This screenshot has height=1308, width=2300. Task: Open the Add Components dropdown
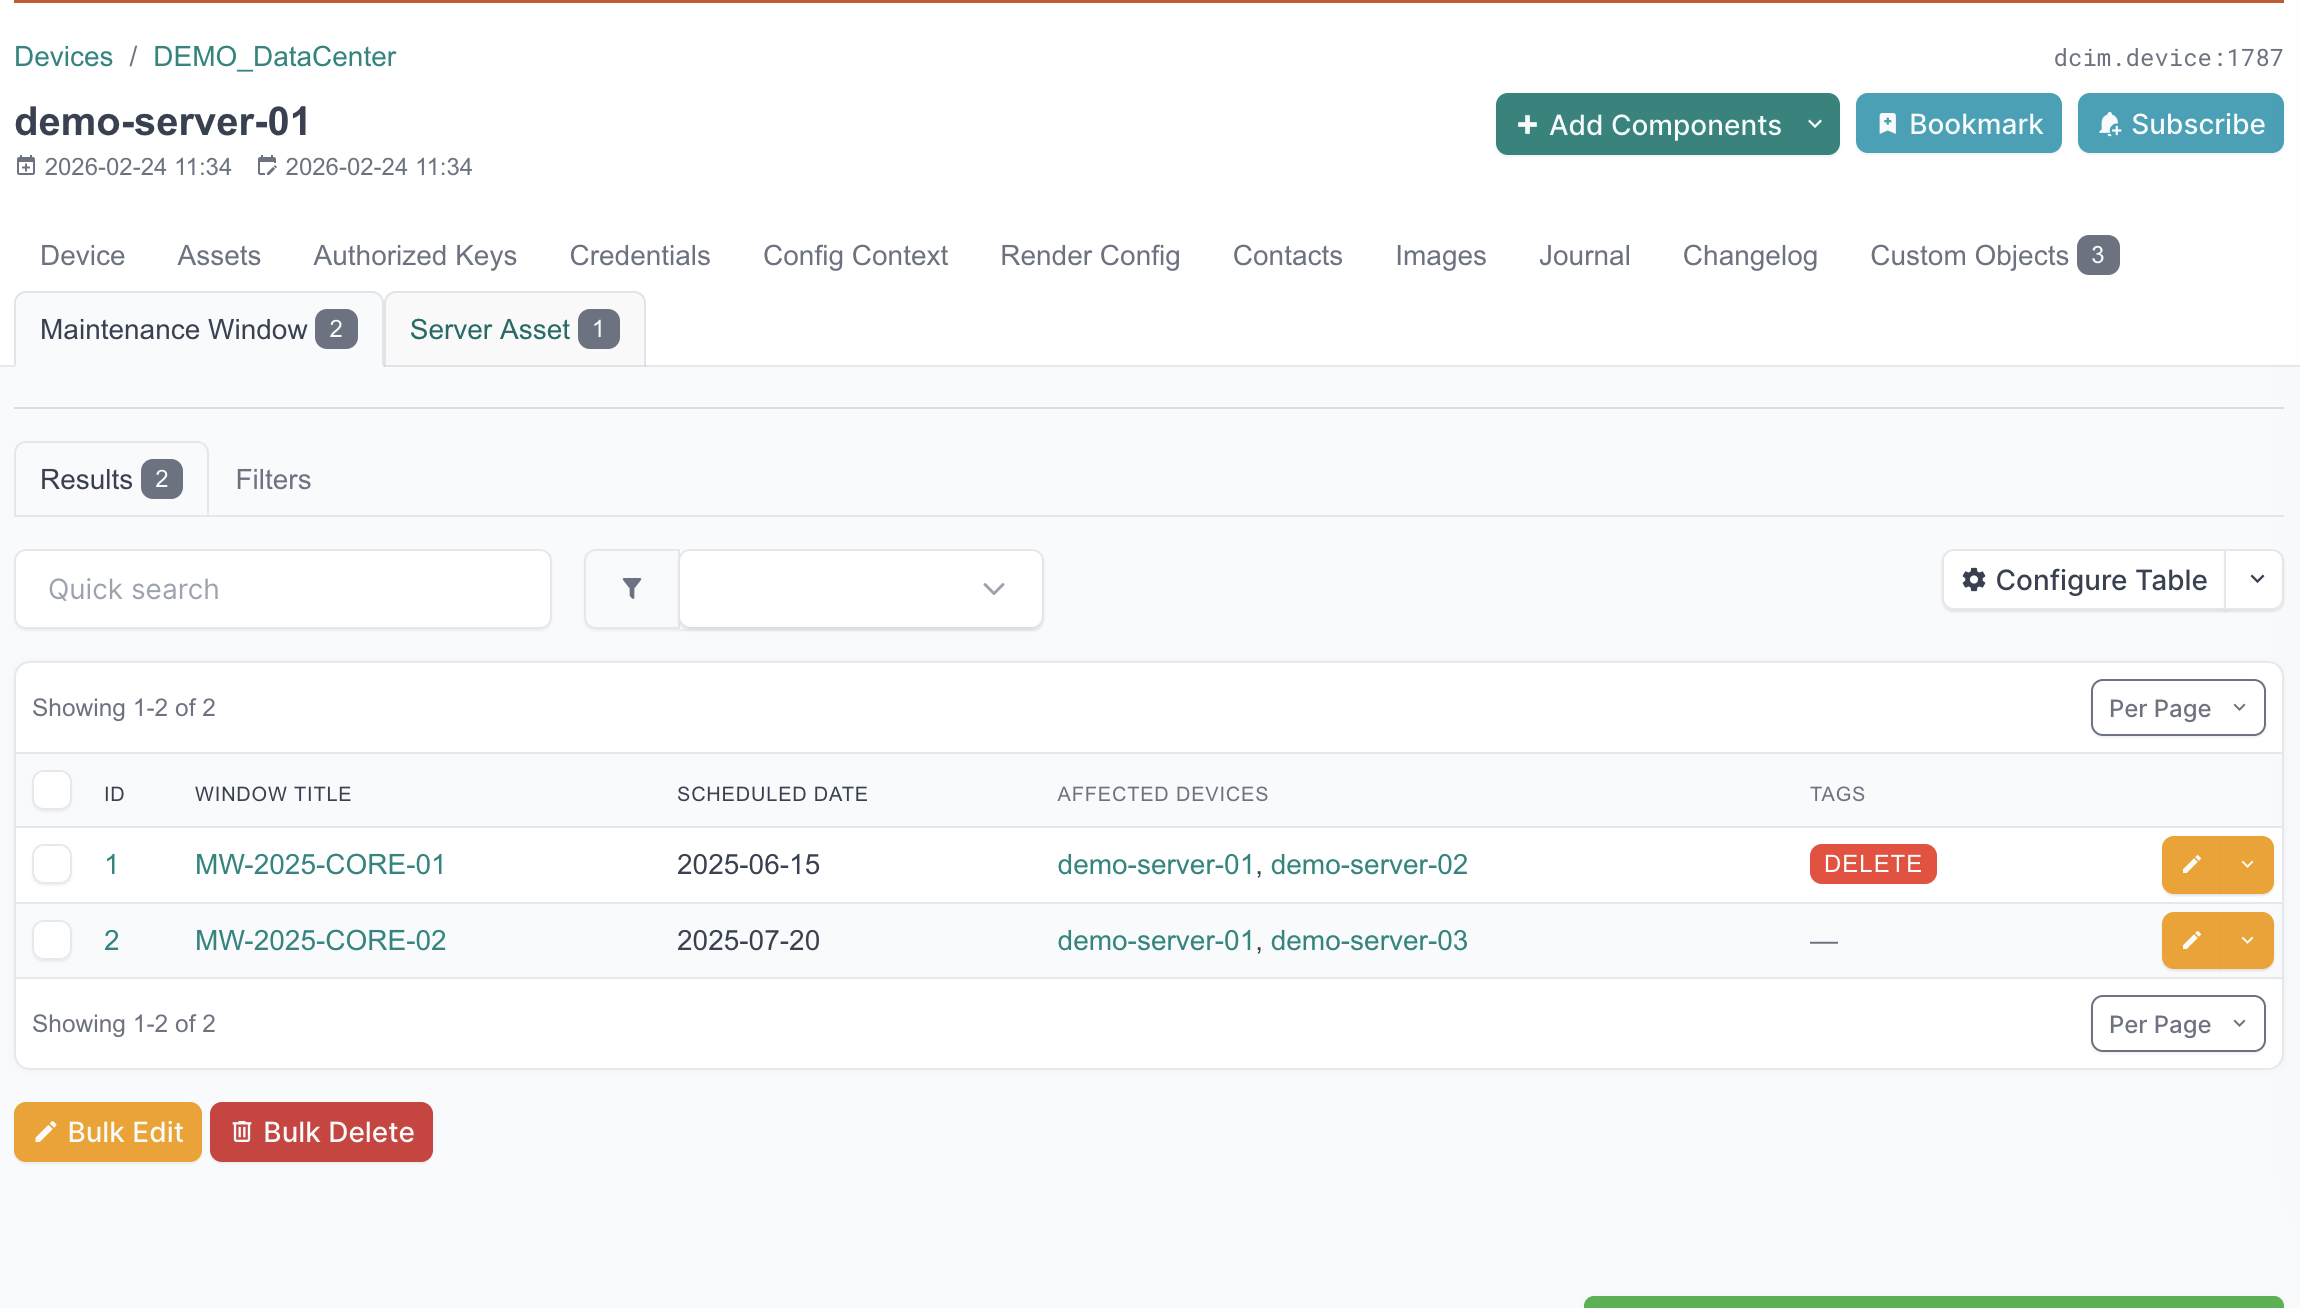pos(1667,124)
